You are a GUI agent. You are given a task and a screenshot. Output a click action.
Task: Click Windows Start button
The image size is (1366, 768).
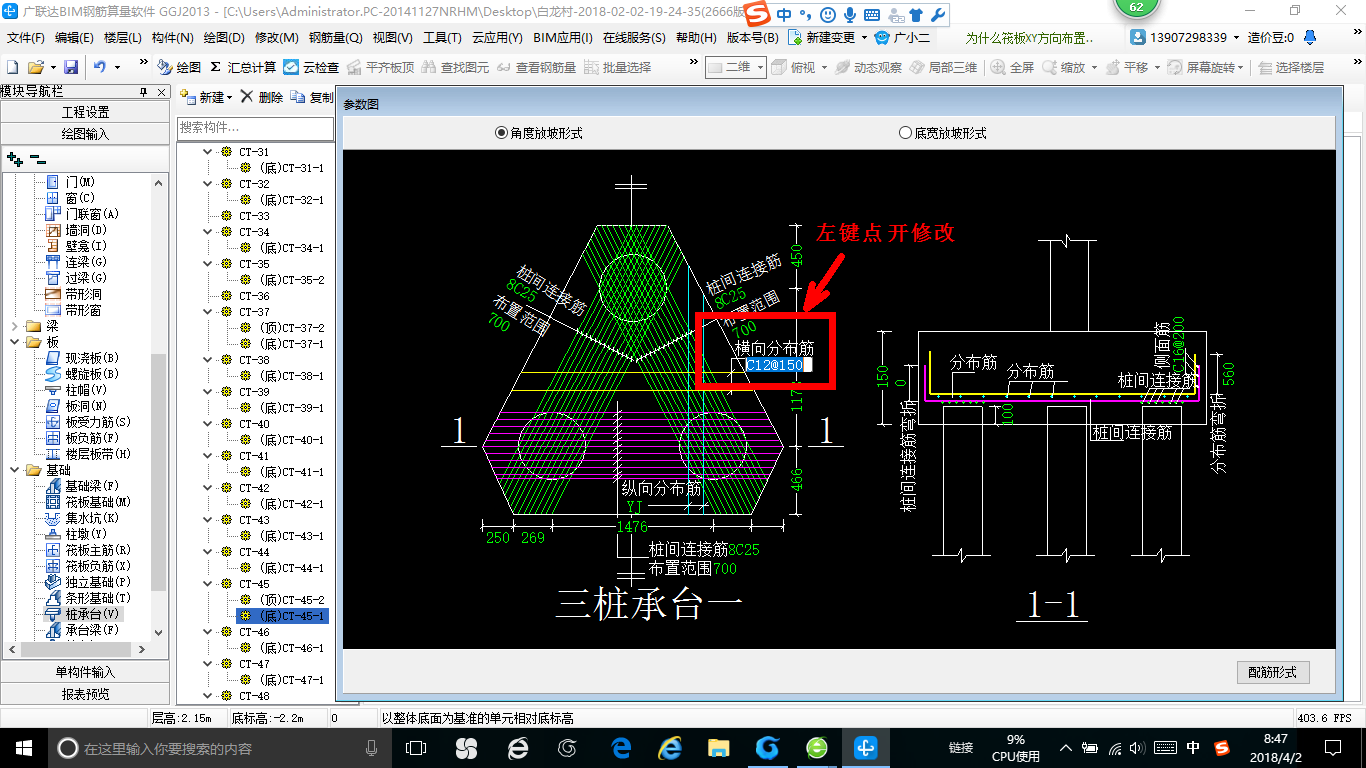click(x=24, y=747)
